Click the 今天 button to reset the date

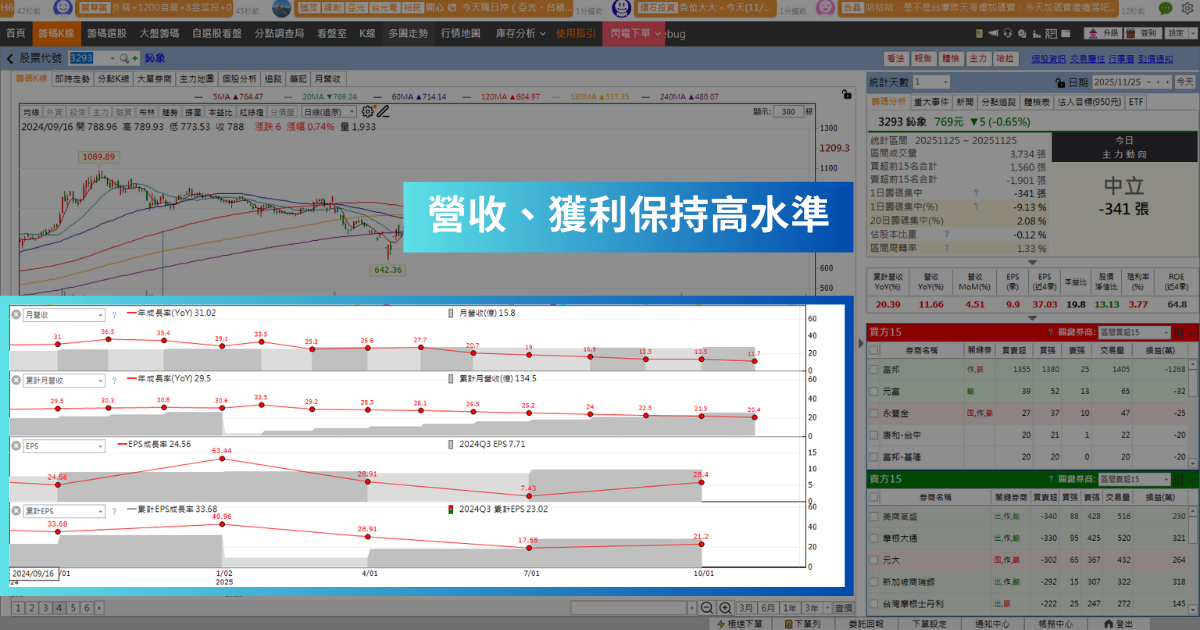click(1183, 82)
